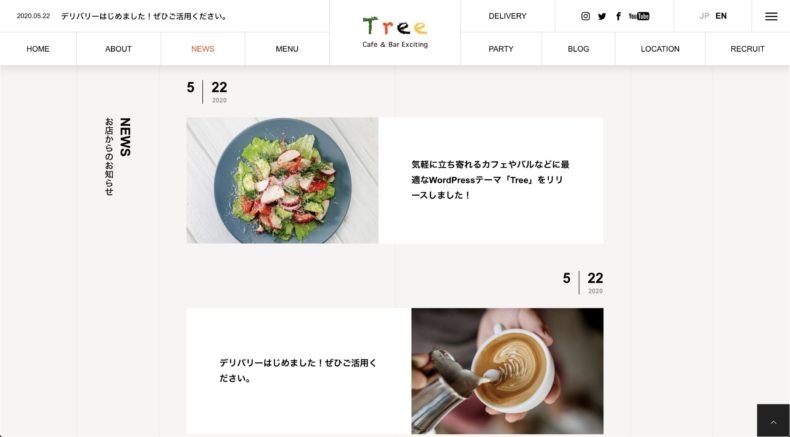Go to the HOME page
This screenshot has width=790, height=437.
tap(38, 49)
